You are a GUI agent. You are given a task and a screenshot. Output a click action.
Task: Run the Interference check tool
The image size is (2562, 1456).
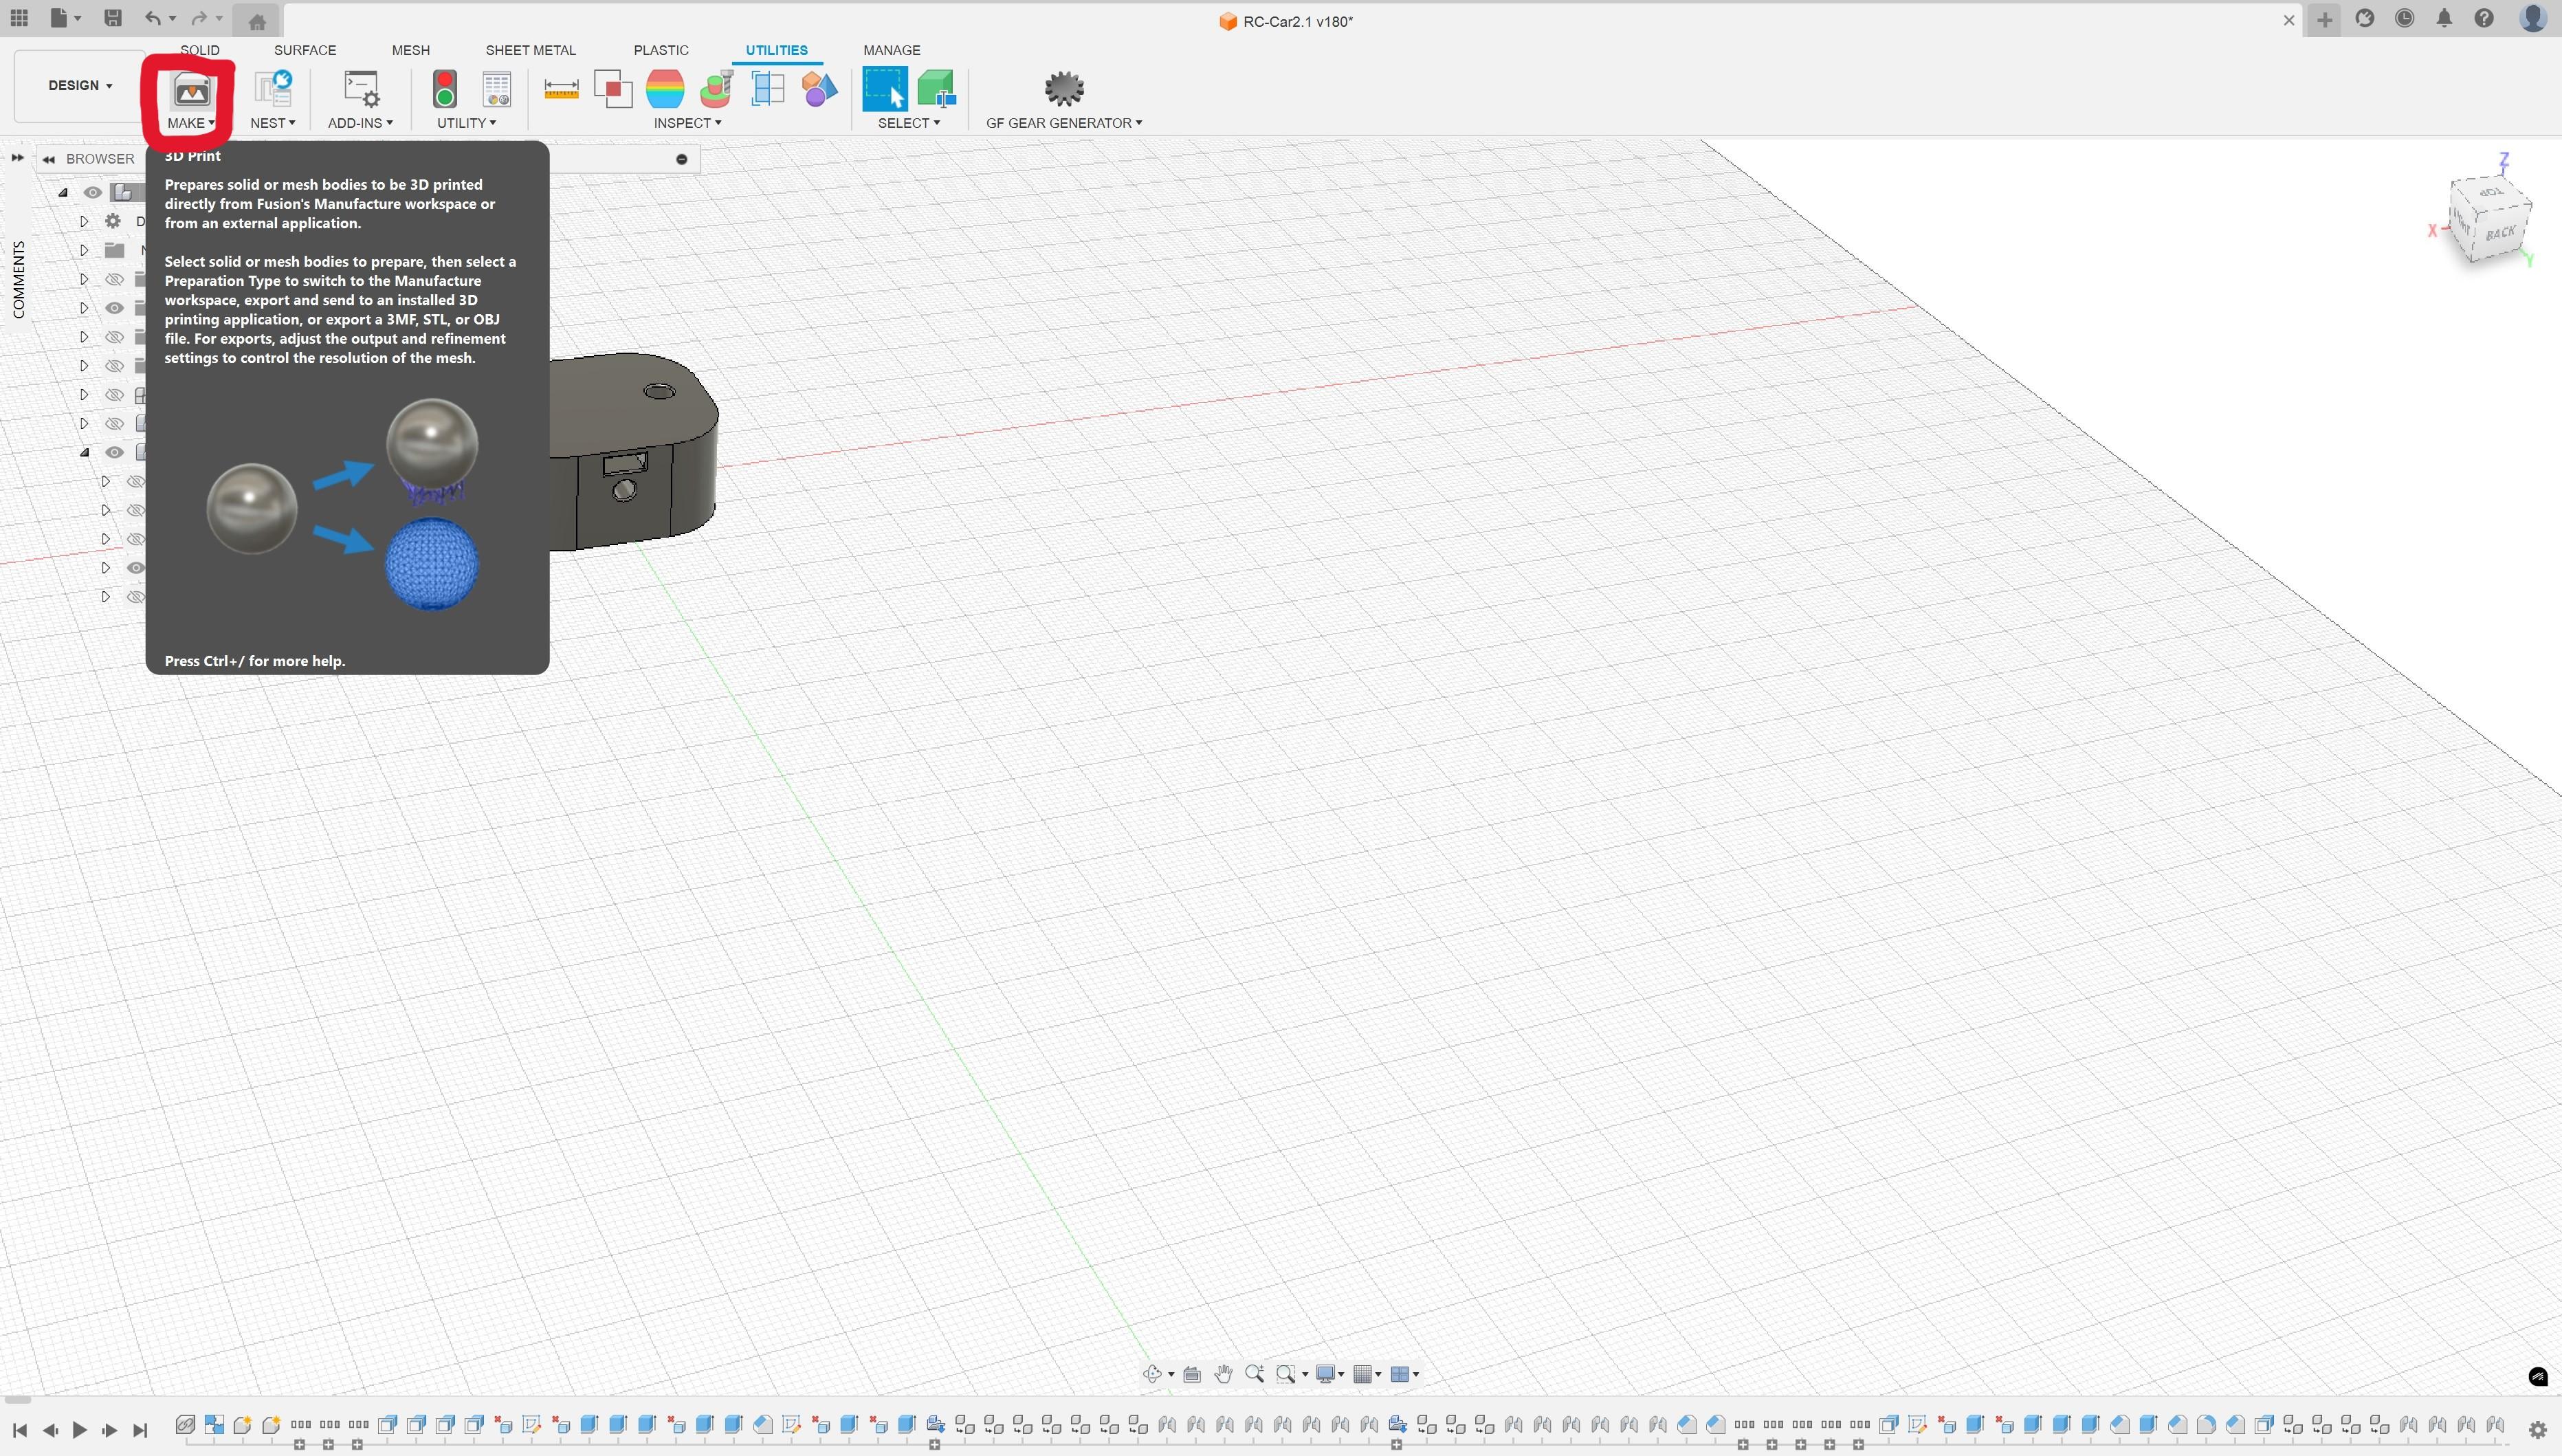tap(613, 89)
